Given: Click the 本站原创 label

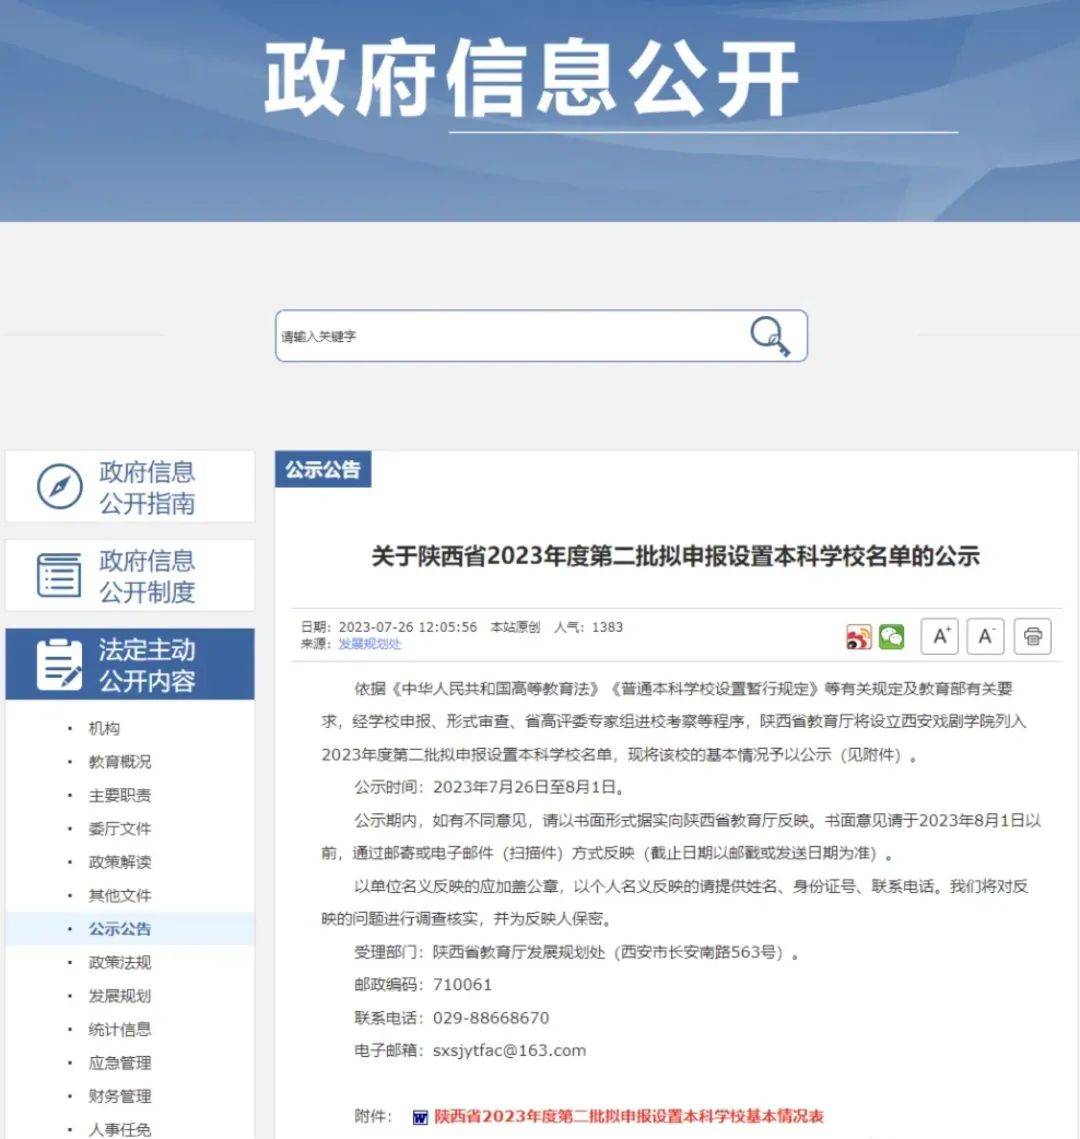Looking at the screenshot, I should [x=515, y=627].
